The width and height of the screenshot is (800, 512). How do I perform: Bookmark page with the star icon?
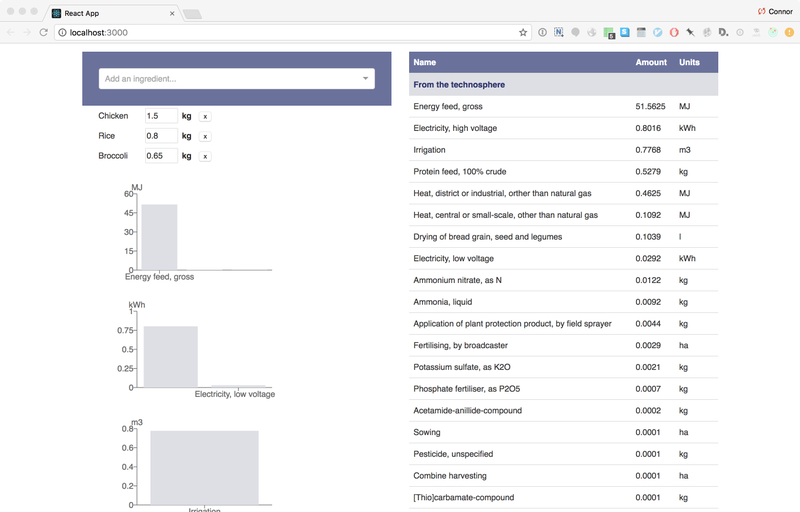click(x=523, y=32)
